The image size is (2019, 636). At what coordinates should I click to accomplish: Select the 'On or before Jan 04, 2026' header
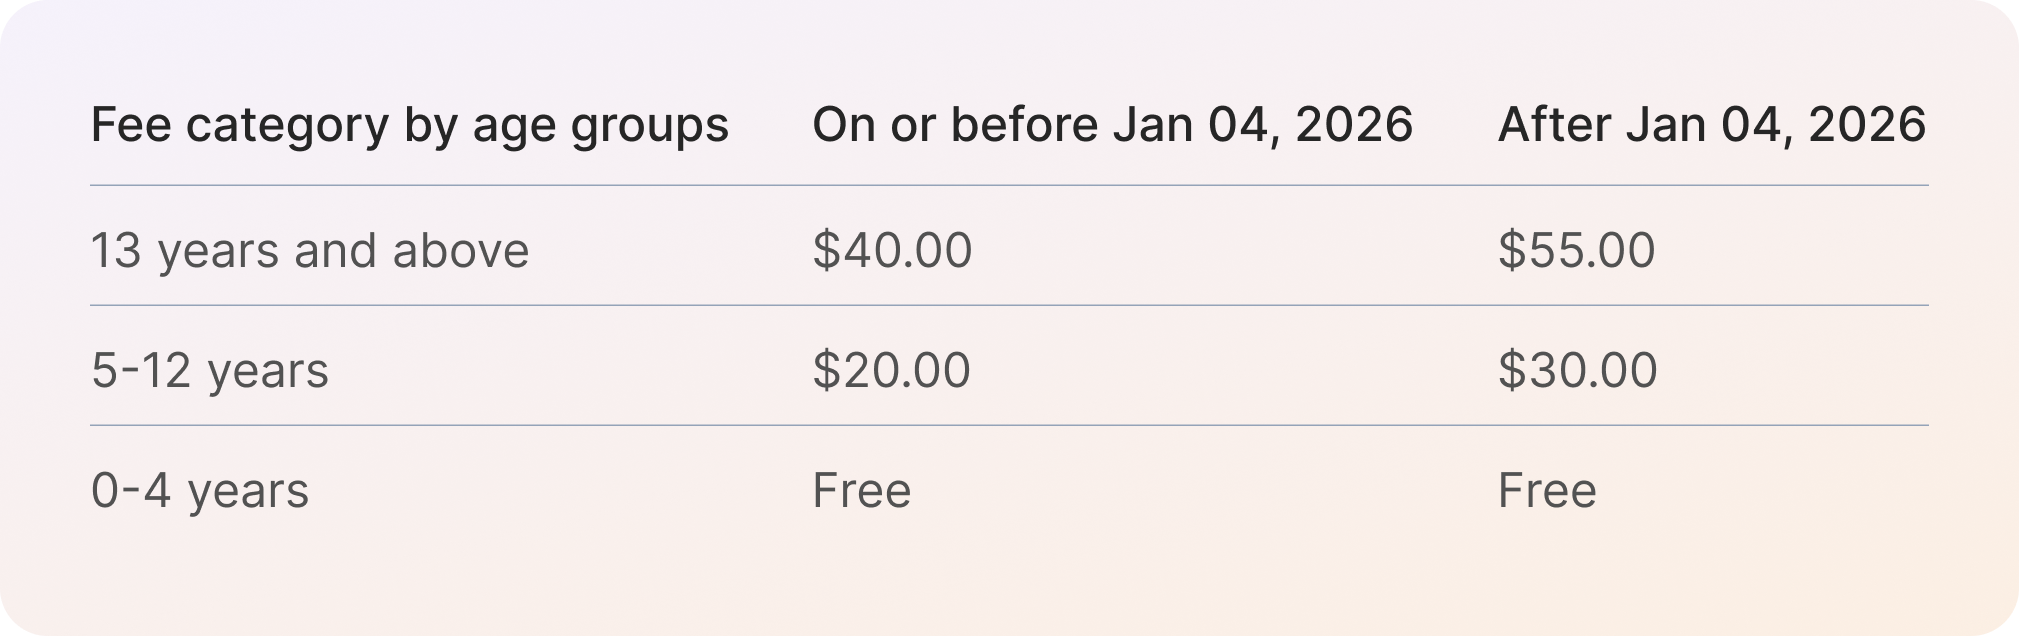(1112, 125)
